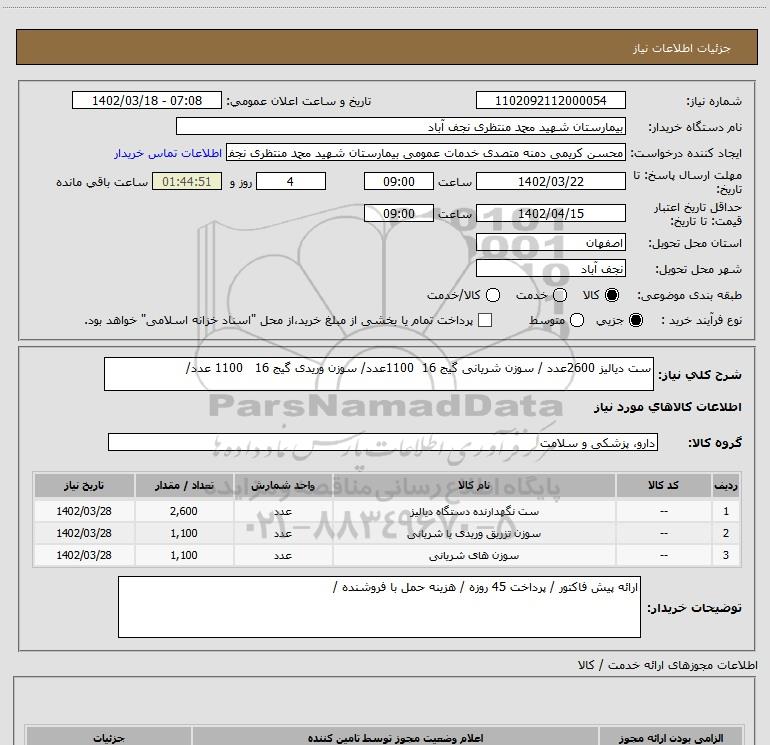
Task: Click the شرح کلی نیاز description box
Action: tap(379, 374)
